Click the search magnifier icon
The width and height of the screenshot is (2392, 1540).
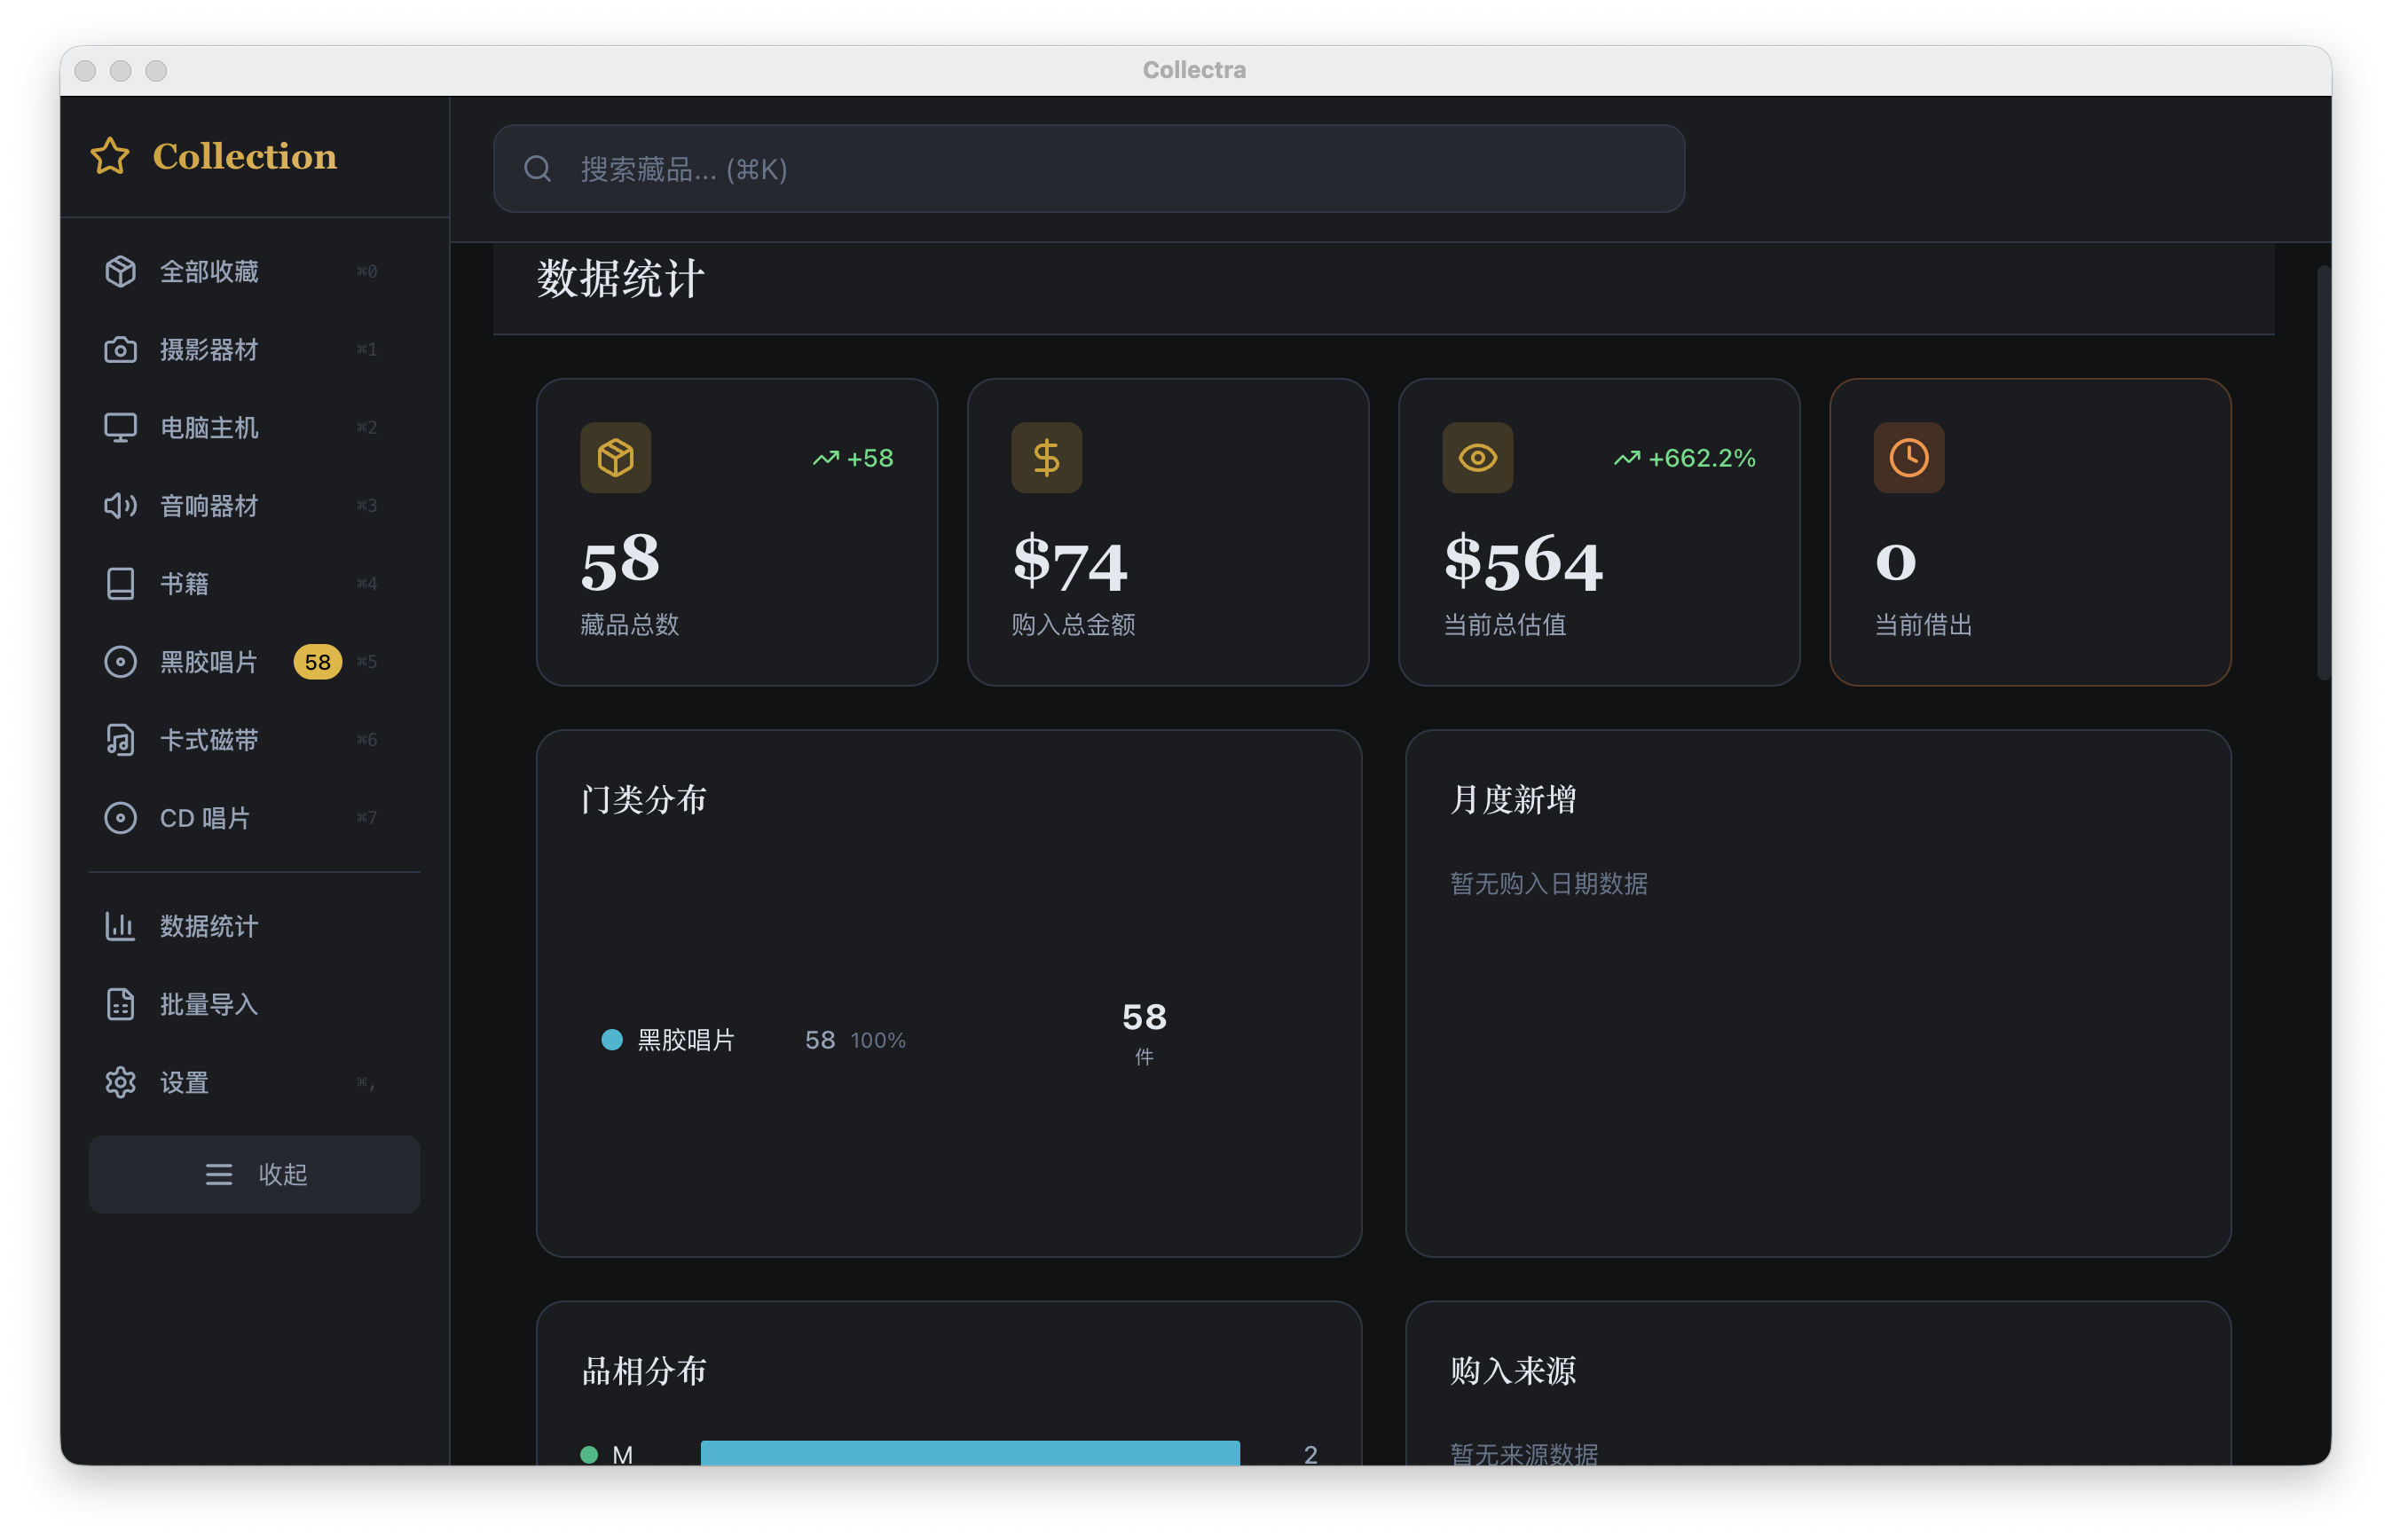pyautogui.click(x=538, y=169)
